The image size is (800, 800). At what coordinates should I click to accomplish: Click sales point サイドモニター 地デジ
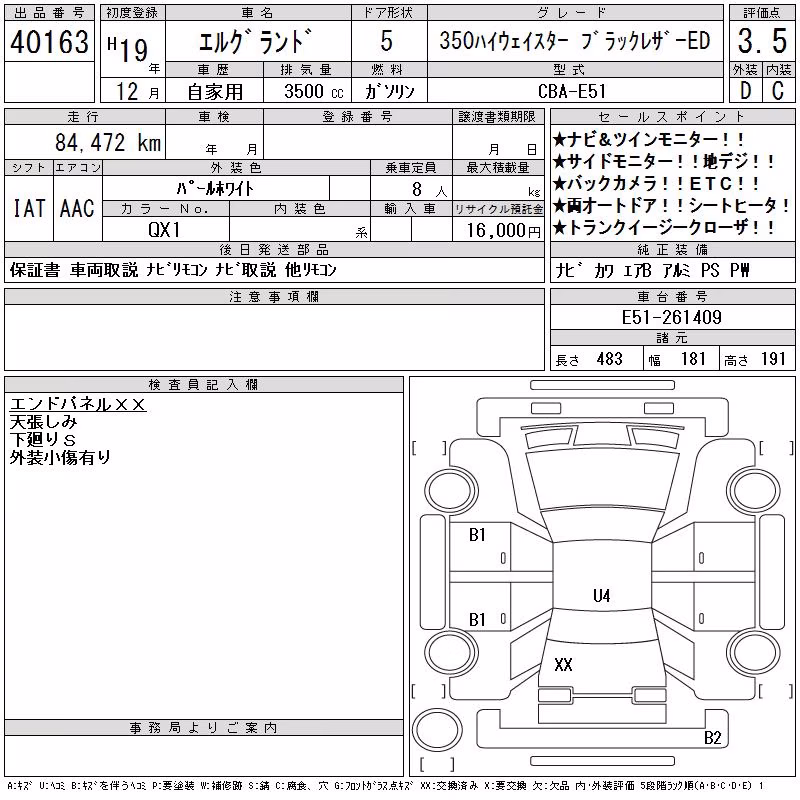click(x=663, y=162)
